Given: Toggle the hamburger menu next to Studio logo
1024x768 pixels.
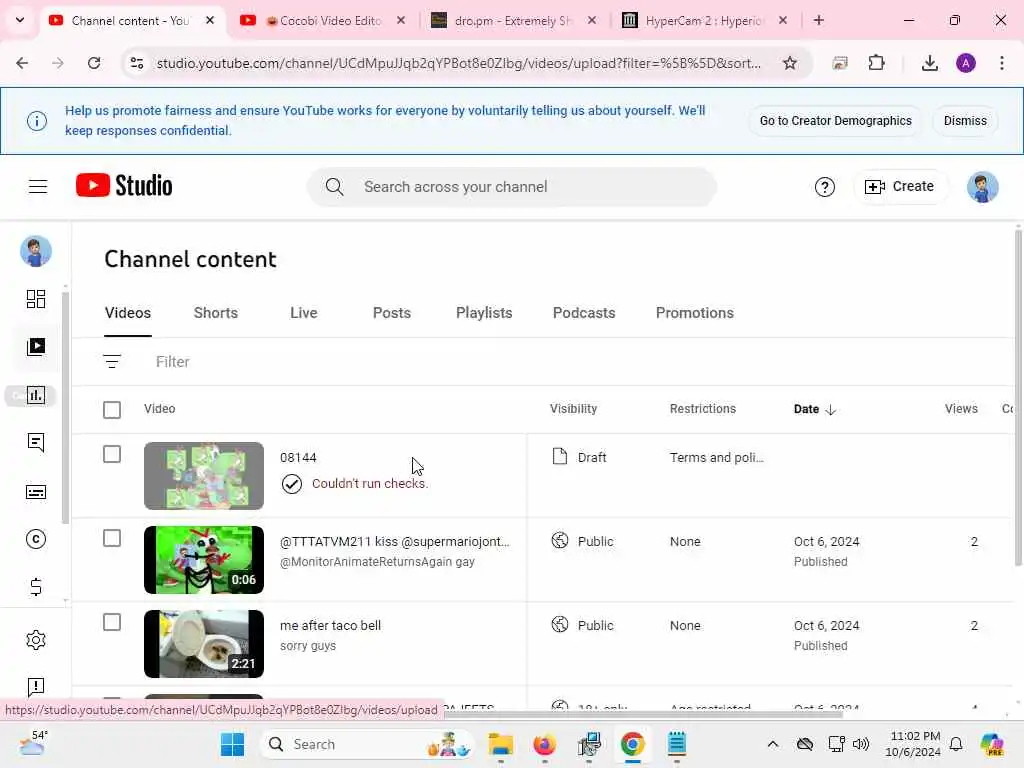Looking at the screenshot, I should [x=38, y=187].
